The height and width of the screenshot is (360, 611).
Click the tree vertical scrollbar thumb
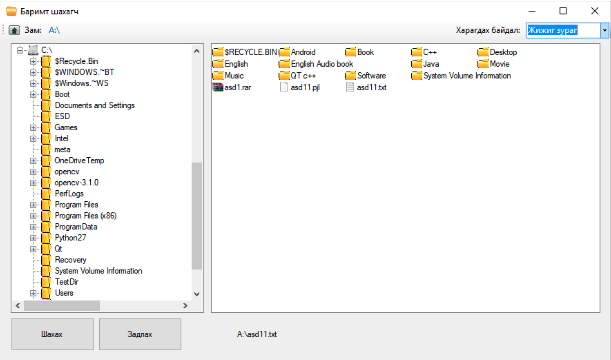click(x=197, y=216)
